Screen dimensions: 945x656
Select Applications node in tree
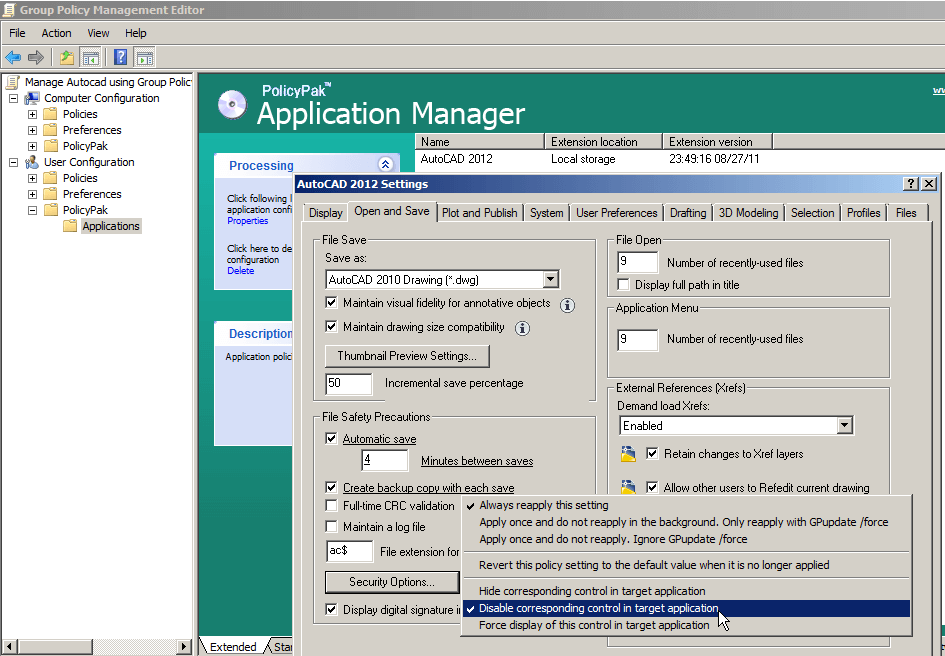(111, 226)
